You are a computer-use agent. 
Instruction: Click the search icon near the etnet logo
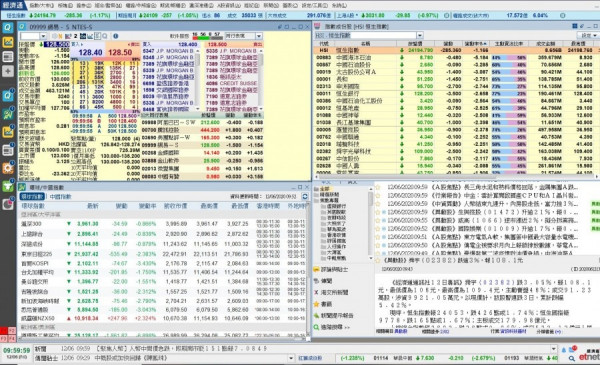pos(571,358)
